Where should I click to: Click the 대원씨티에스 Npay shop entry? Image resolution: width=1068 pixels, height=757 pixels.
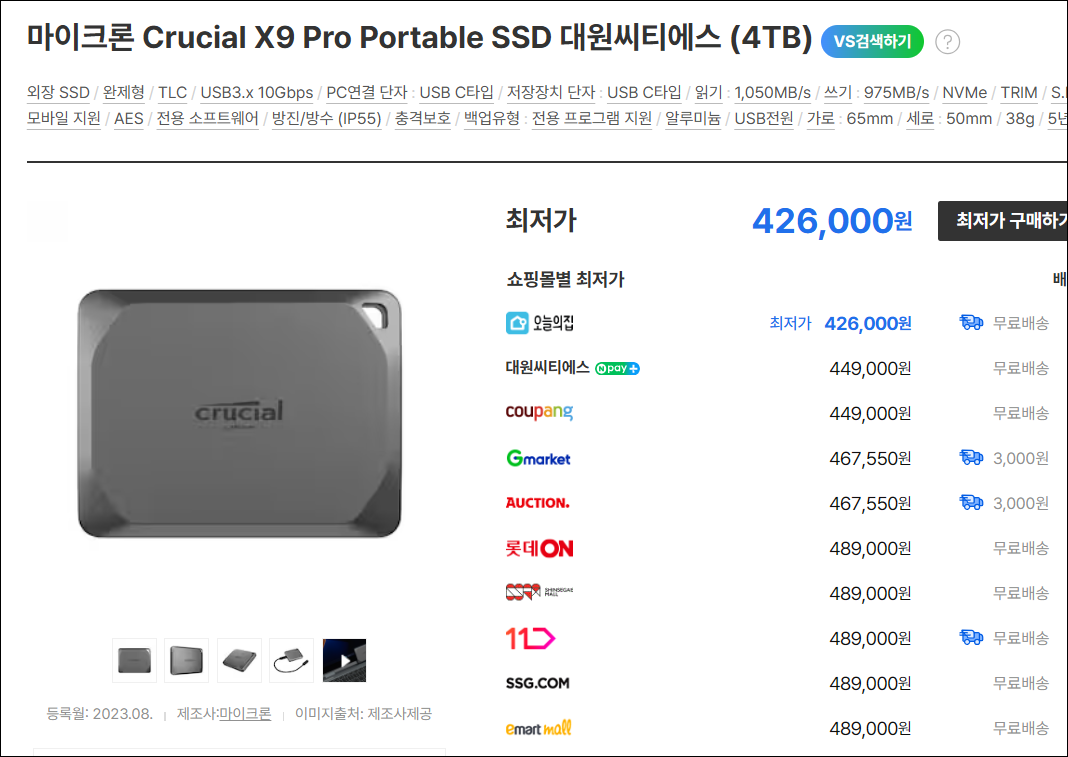tap(573, 368)
